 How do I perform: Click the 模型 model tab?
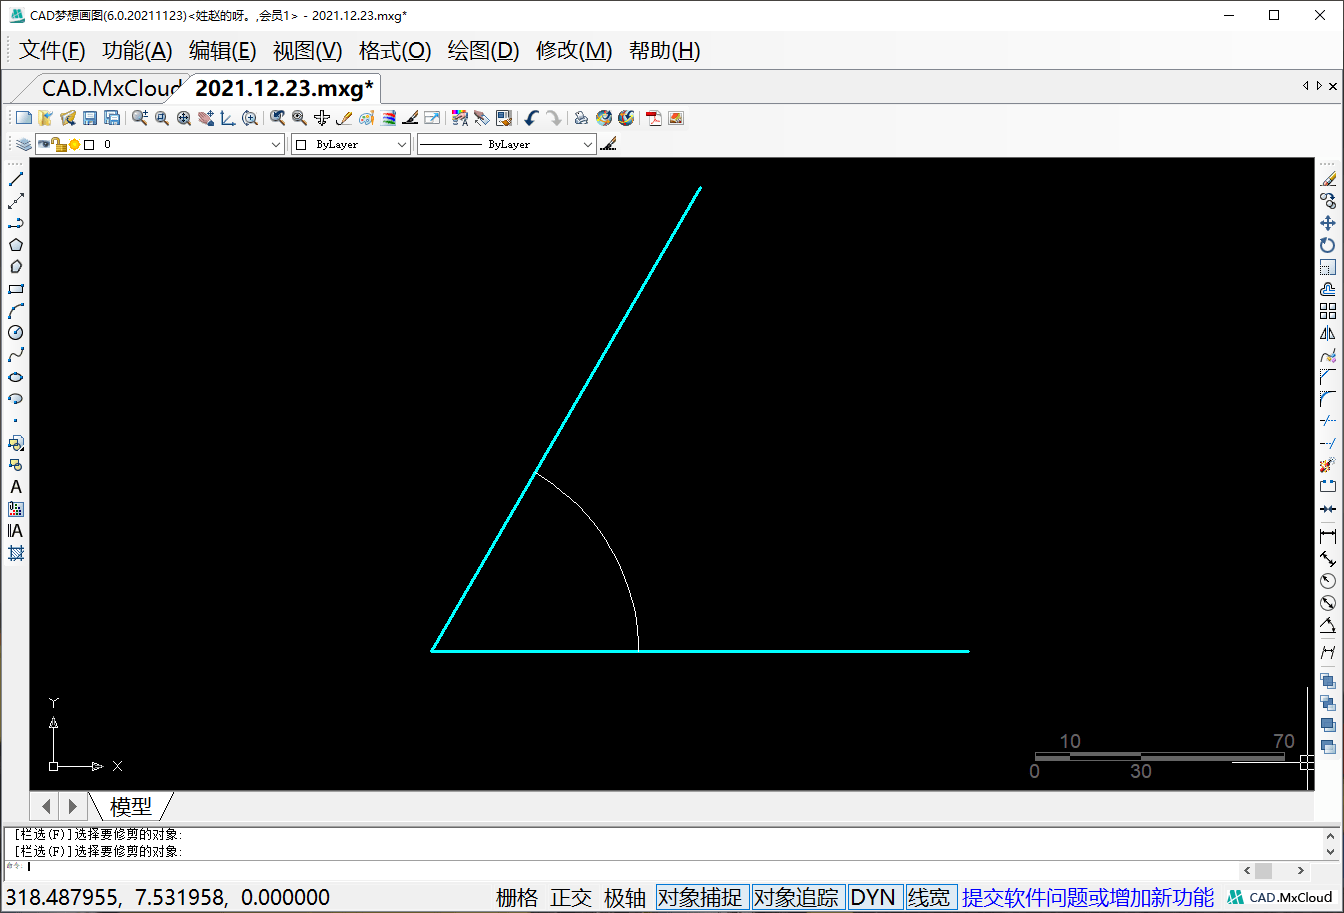[x=131, y=806]
